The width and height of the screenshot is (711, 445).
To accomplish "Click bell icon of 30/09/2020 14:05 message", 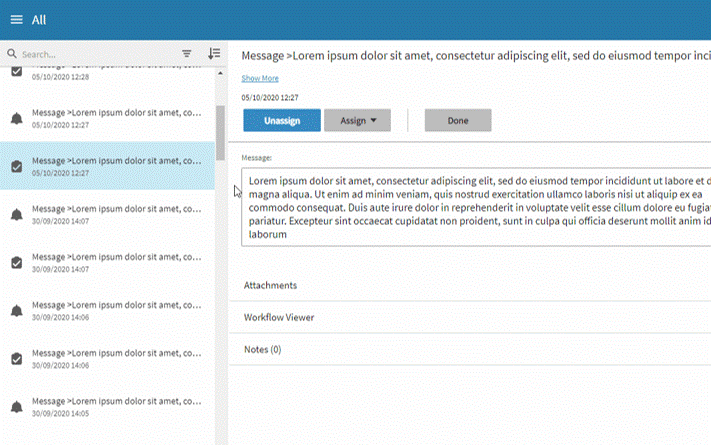I will [x=16, y=407].
